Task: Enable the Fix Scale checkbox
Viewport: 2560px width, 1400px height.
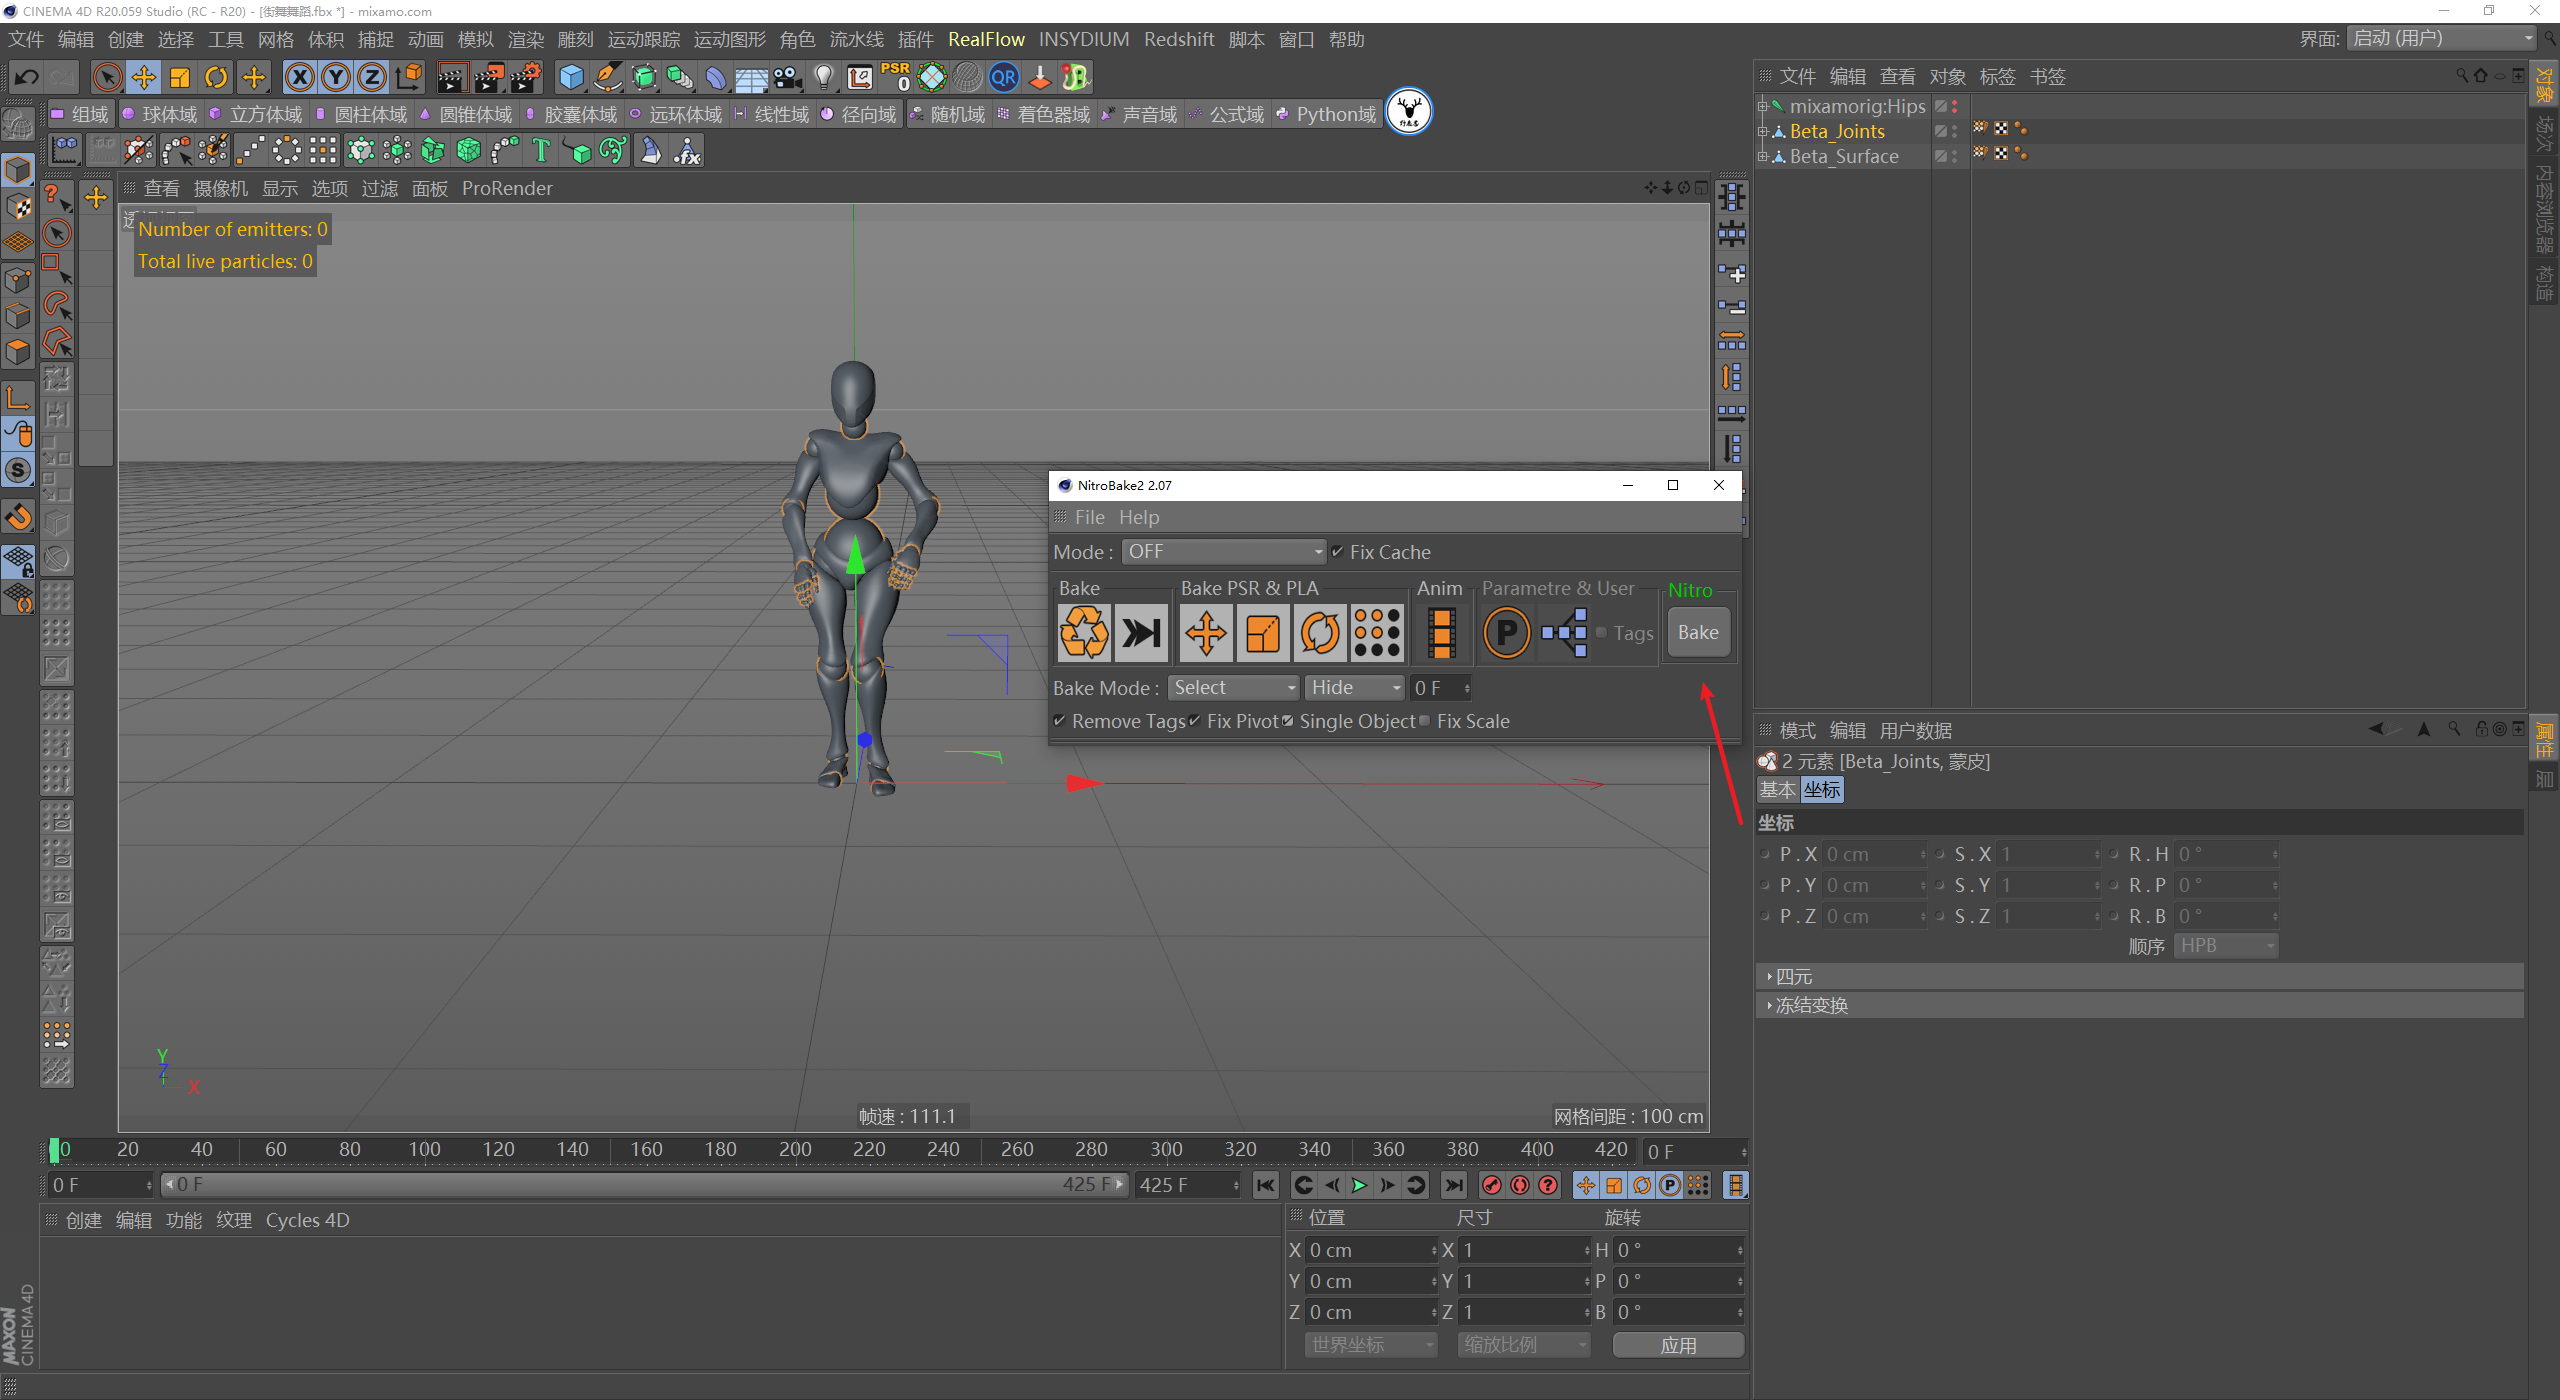Action: coord(1425,721)
